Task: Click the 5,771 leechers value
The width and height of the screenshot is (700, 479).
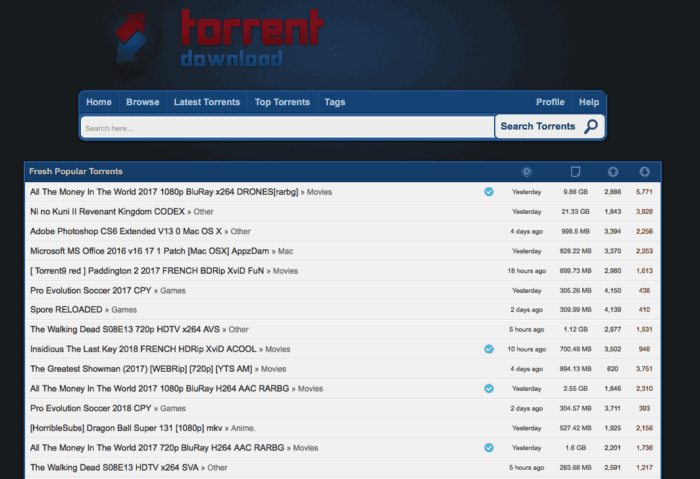Action: pyautogui.click(x=644, y=192)
